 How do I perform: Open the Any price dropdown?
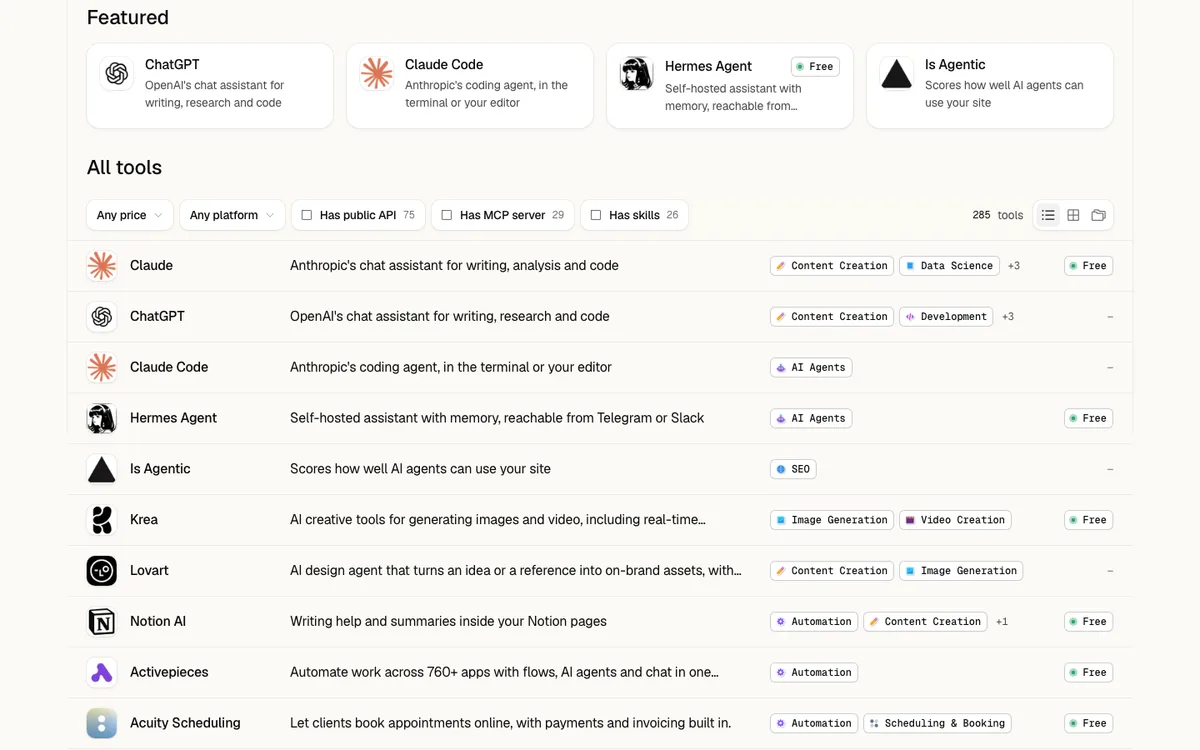pyautogui.click(x=130, y=215)
